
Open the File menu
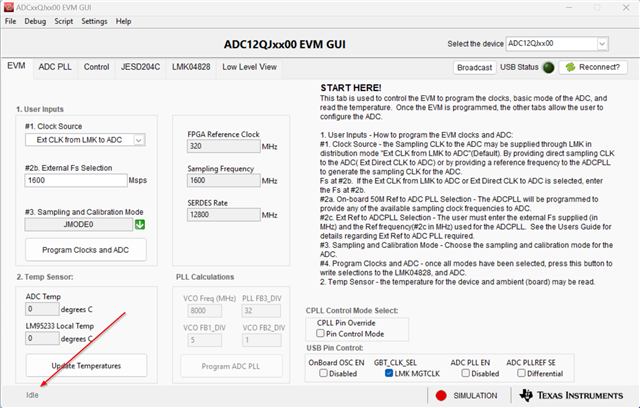(x=11, y=21)
